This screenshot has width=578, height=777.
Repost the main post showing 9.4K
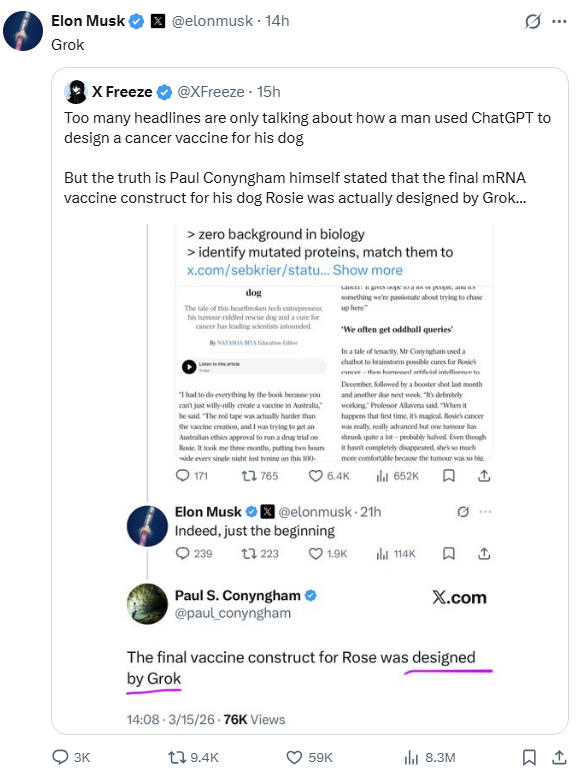194,757
